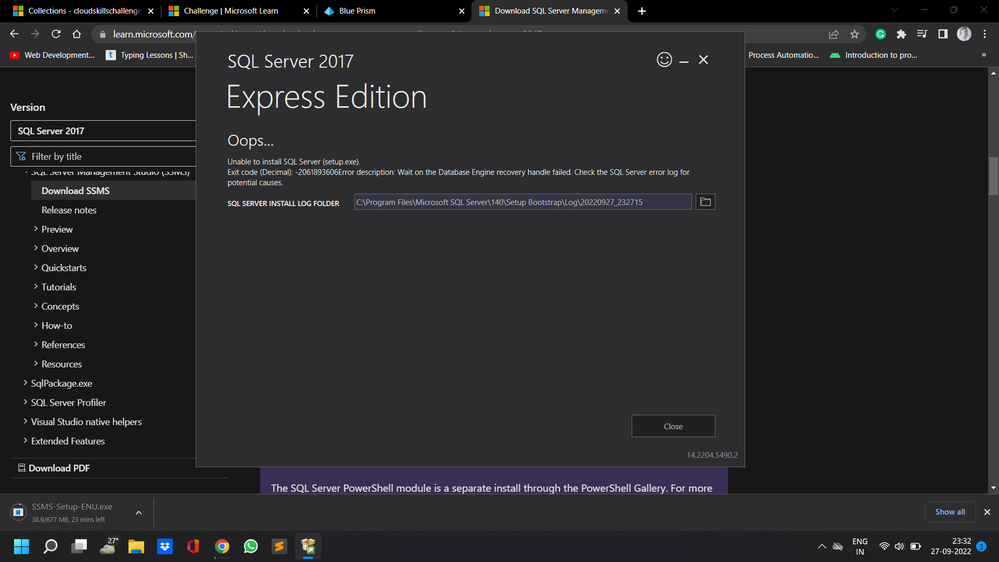Select Download SQL Server Management tab
Screen dimensions: 999x562
(x=550, y=11)
